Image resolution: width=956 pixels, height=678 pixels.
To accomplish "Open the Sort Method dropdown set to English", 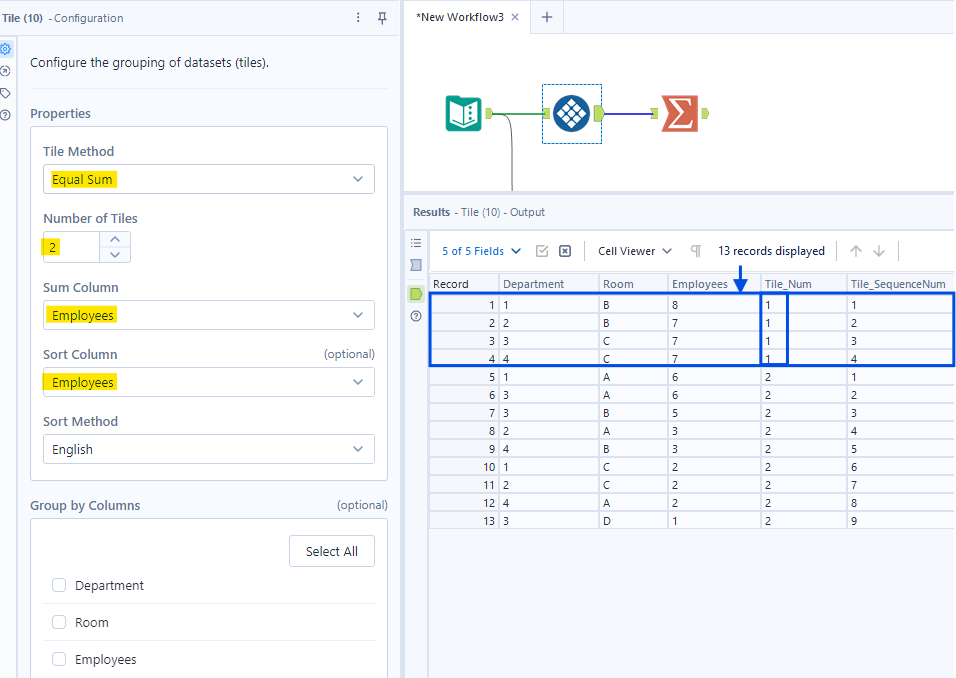I will (209, 449).
